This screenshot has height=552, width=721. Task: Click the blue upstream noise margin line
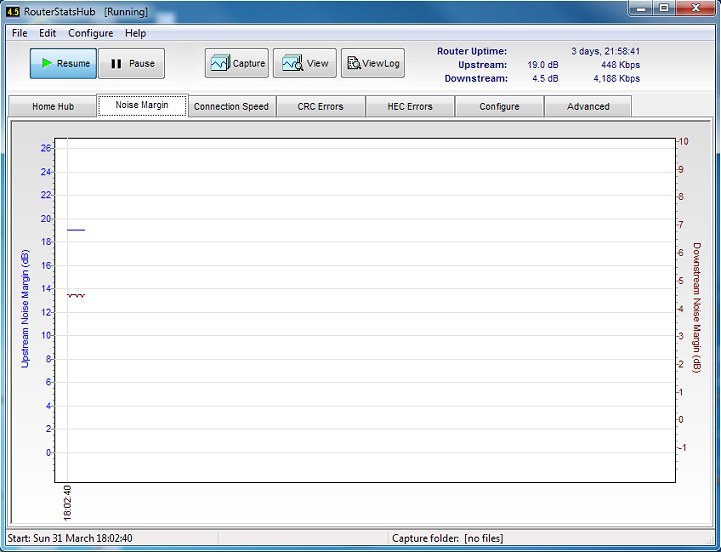pos(76,230)
